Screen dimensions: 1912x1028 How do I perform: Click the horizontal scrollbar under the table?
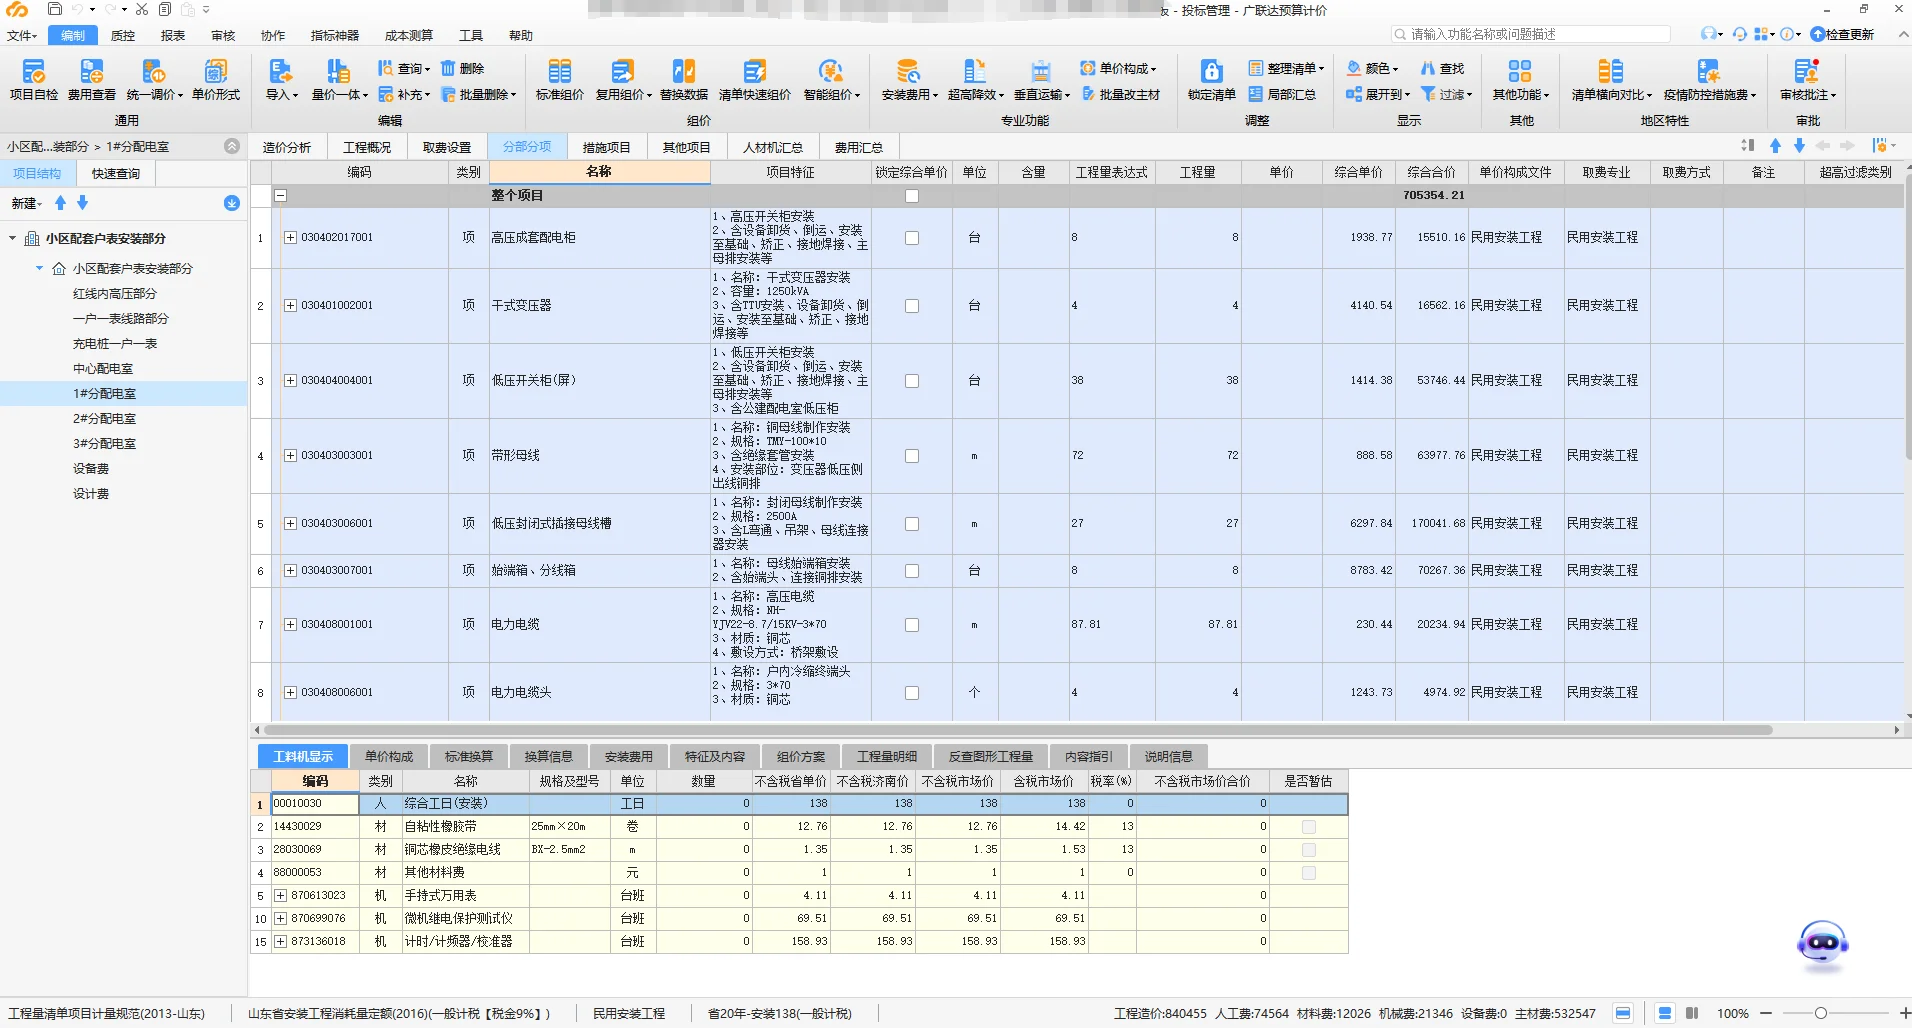pyautogui.click(x=1017, y=730)
